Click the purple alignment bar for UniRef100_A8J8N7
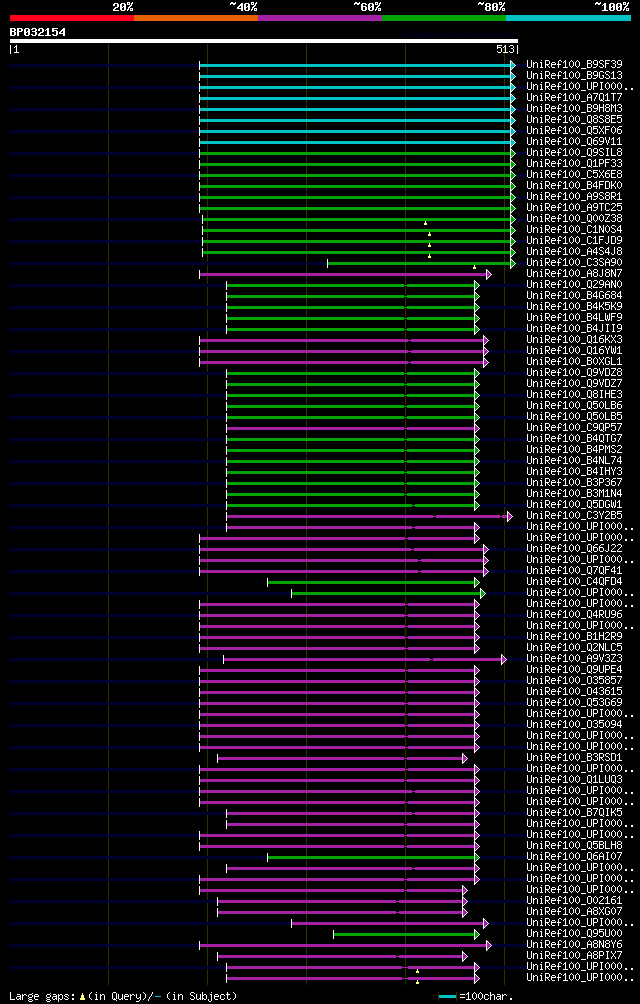 [x=346, y=274]
